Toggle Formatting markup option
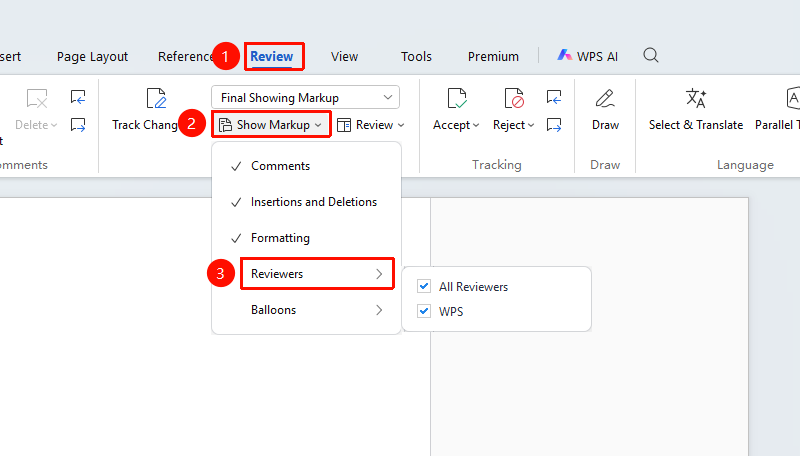The height and width of the screenshot is (456, 800). pos(306,238)
